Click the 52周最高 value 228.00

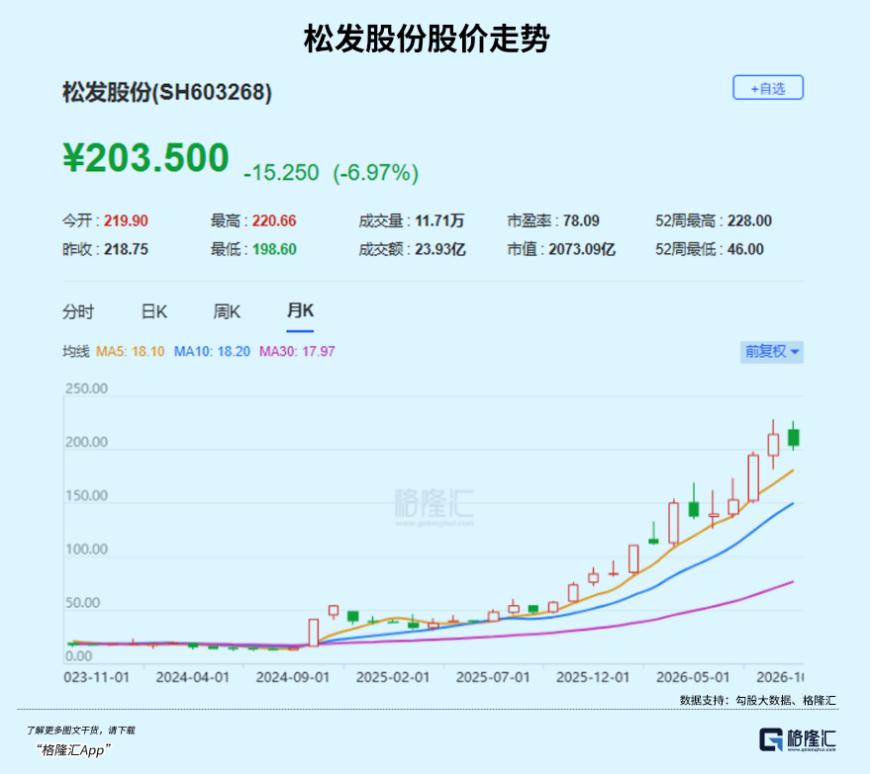750,221
